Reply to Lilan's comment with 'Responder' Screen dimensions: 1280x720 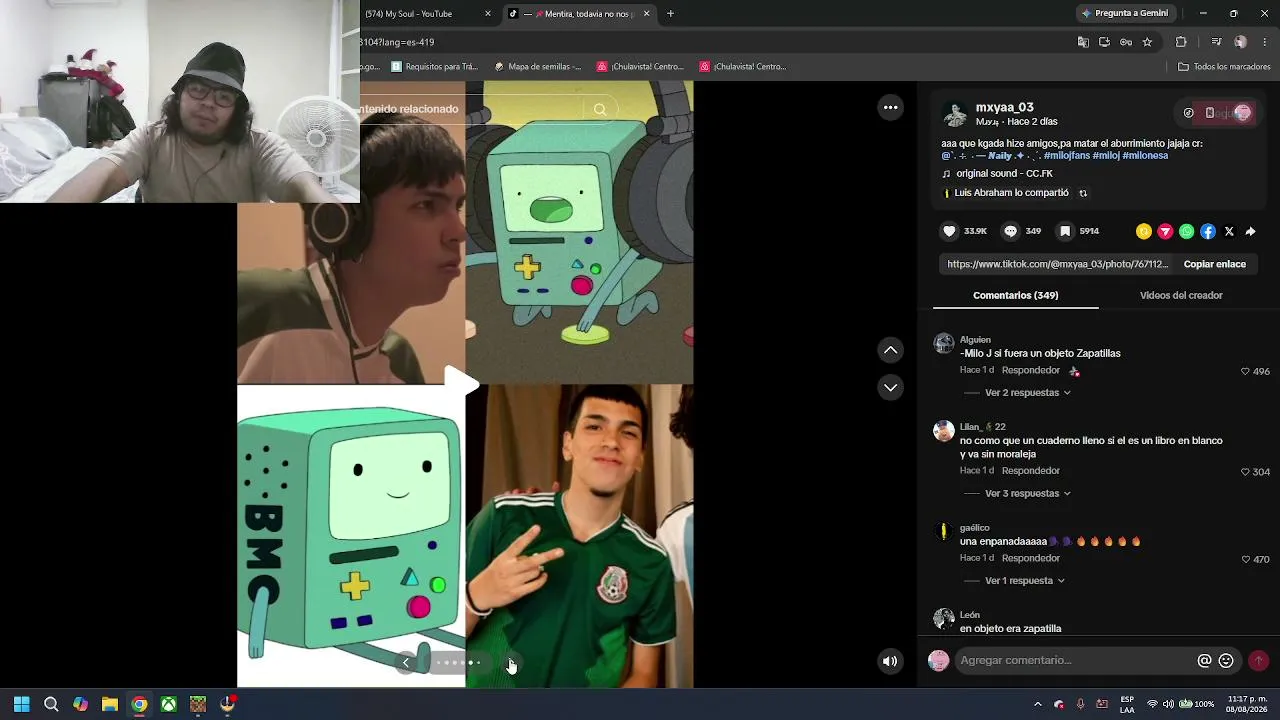tap(1031, 471)
